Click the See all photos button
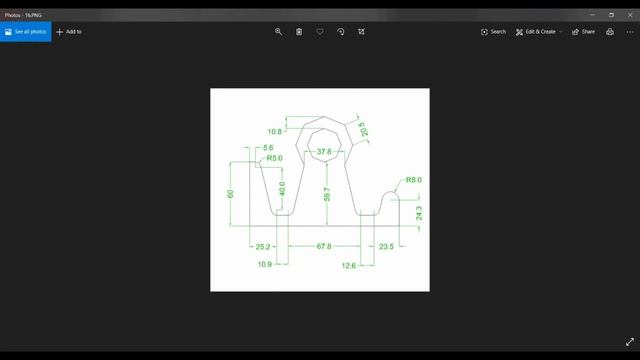 tap(26, 31)
